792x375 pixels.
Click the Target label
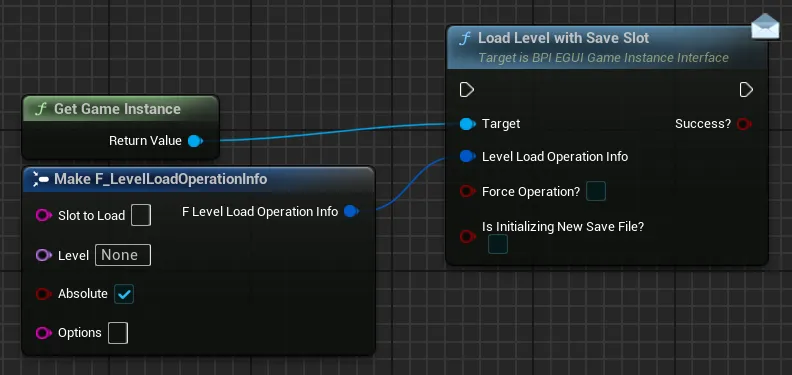pos(501,124)
